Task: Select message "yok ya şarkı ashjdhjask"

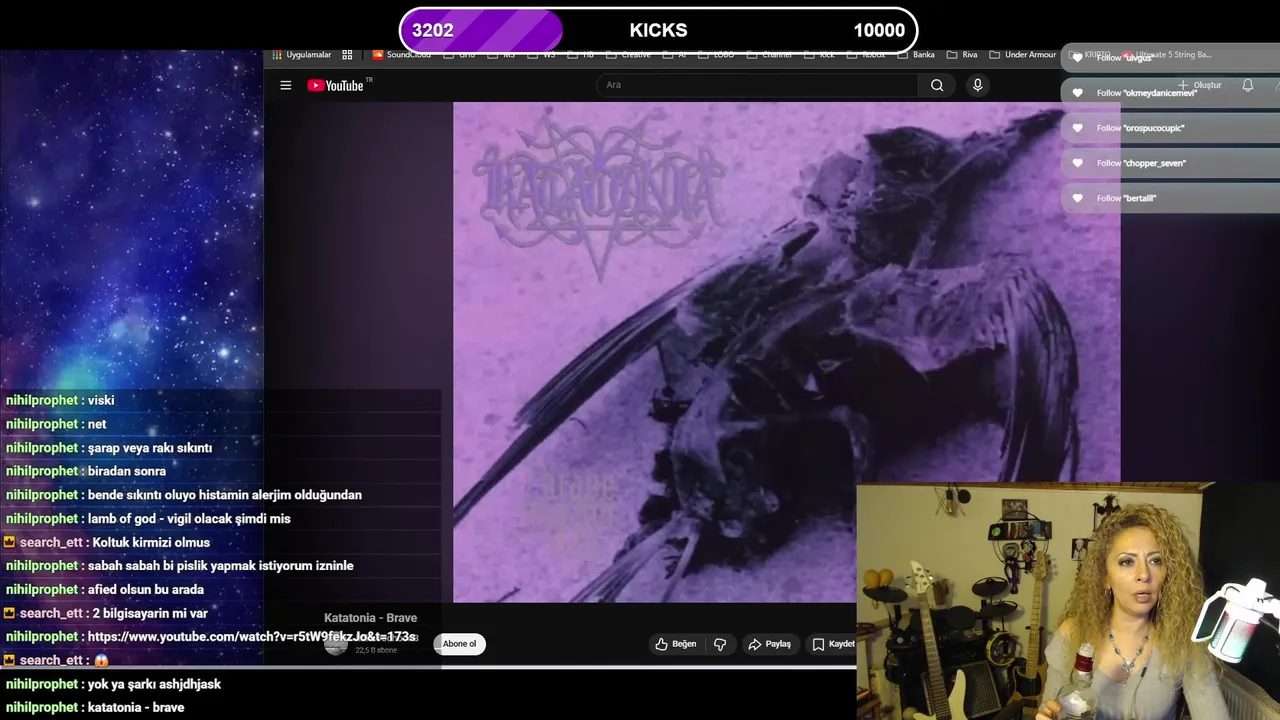Action: coord(154,684)
